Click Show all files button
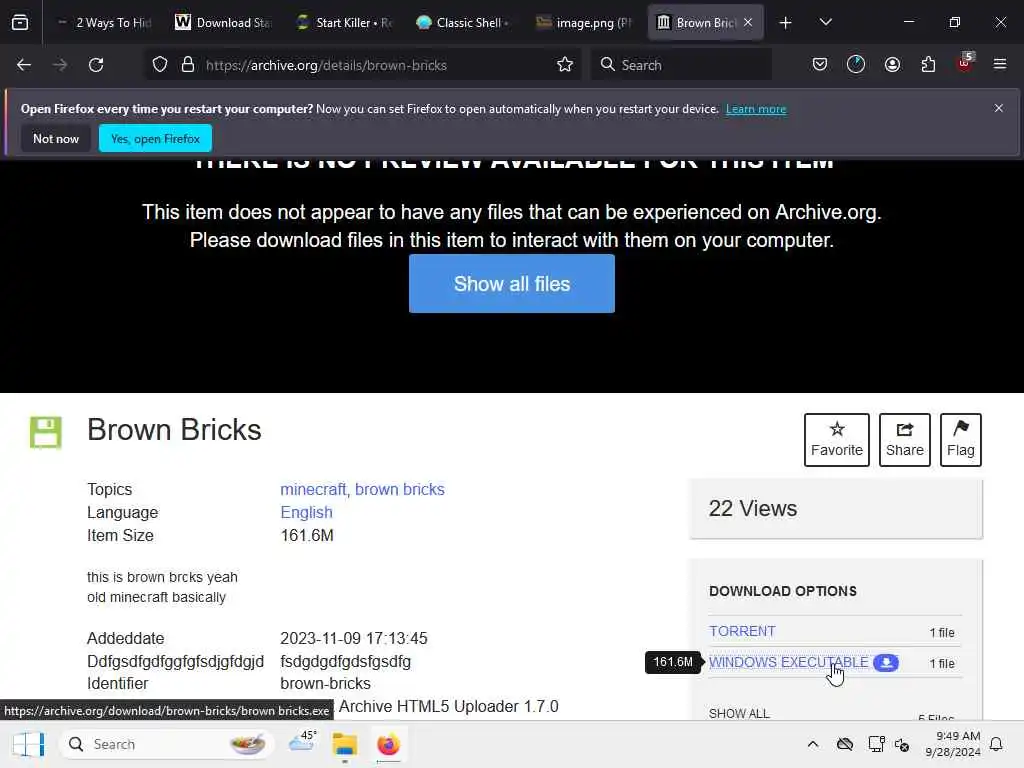This screenshot has height=768, width=1024. (x=512, y=283)
